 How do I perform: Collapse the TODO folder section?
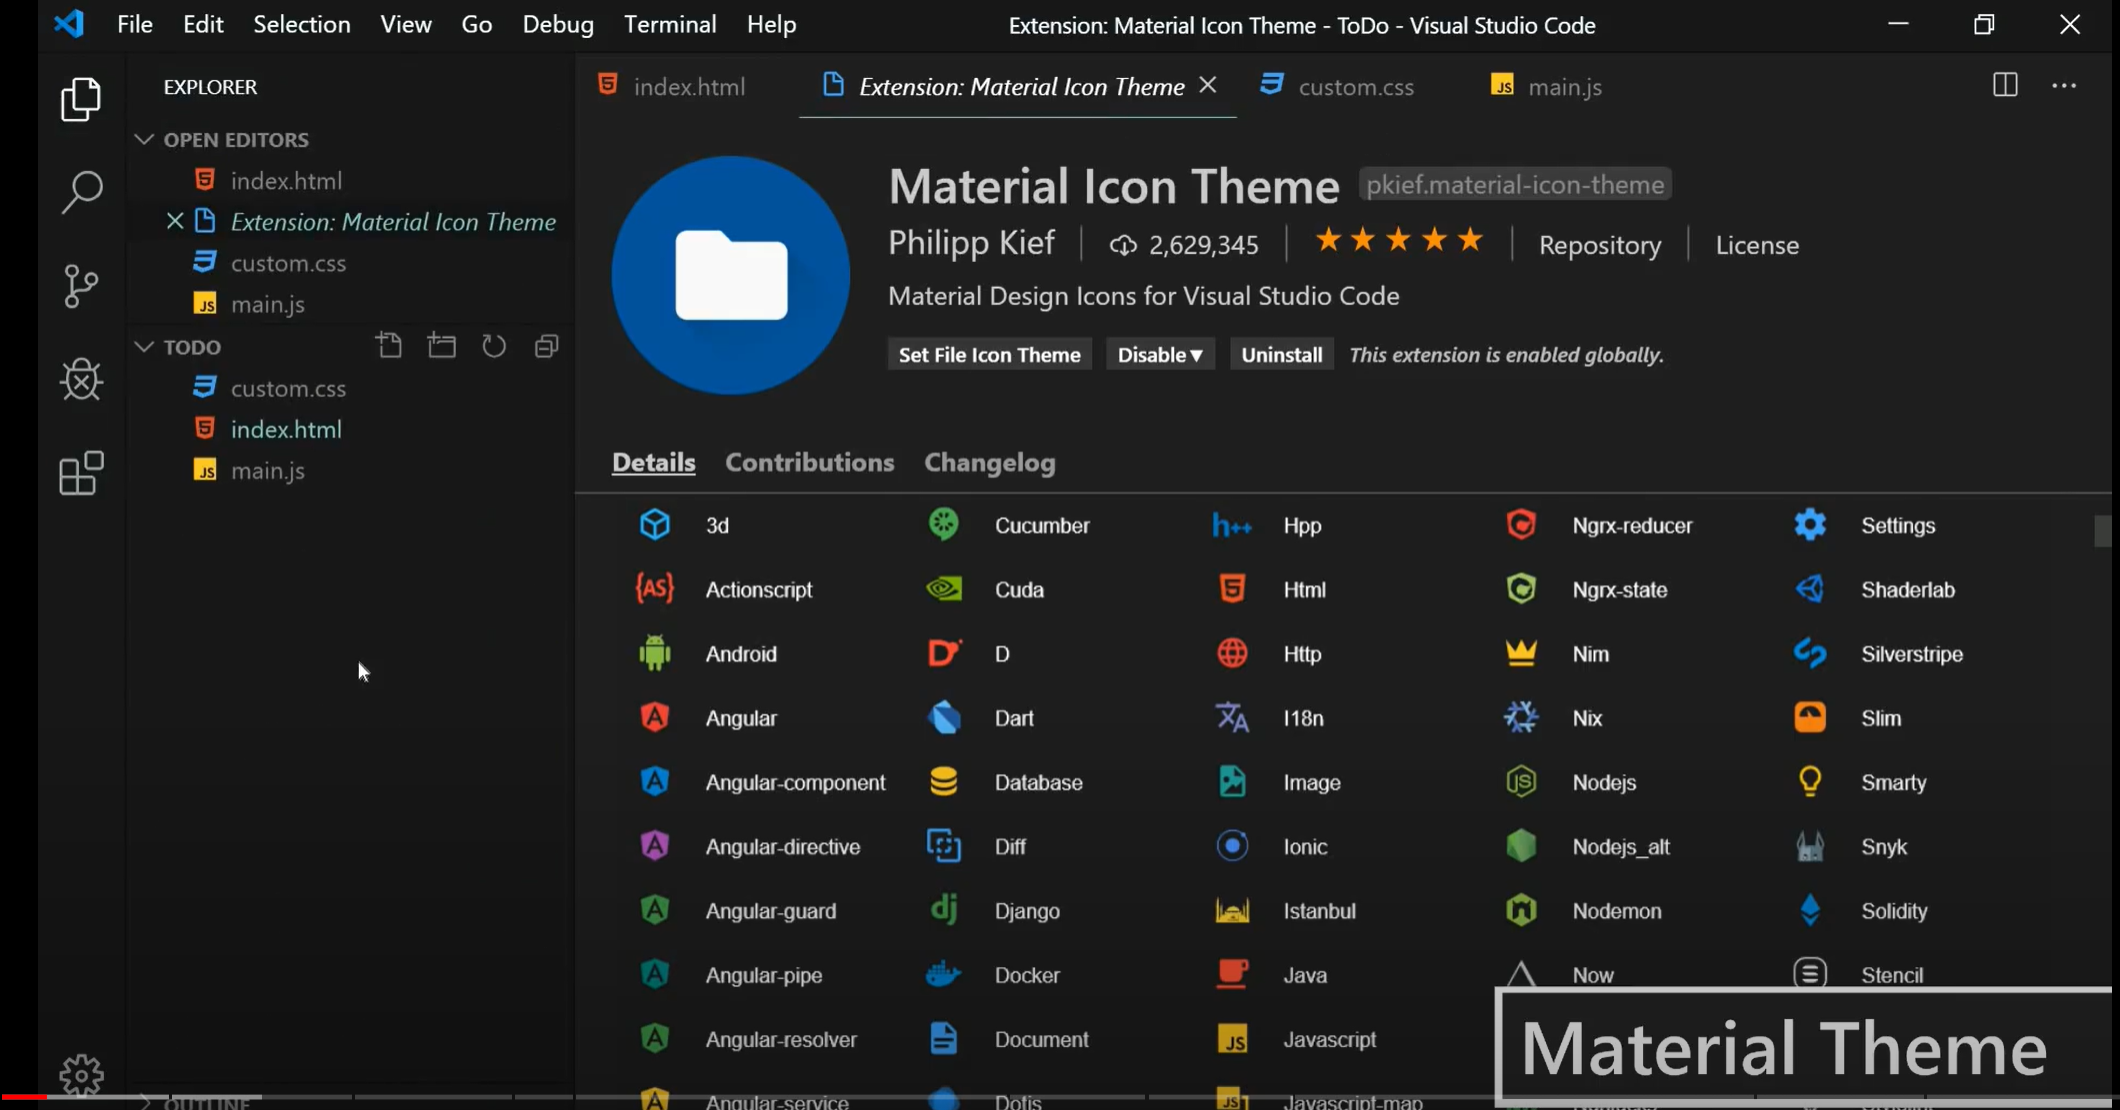144,347
